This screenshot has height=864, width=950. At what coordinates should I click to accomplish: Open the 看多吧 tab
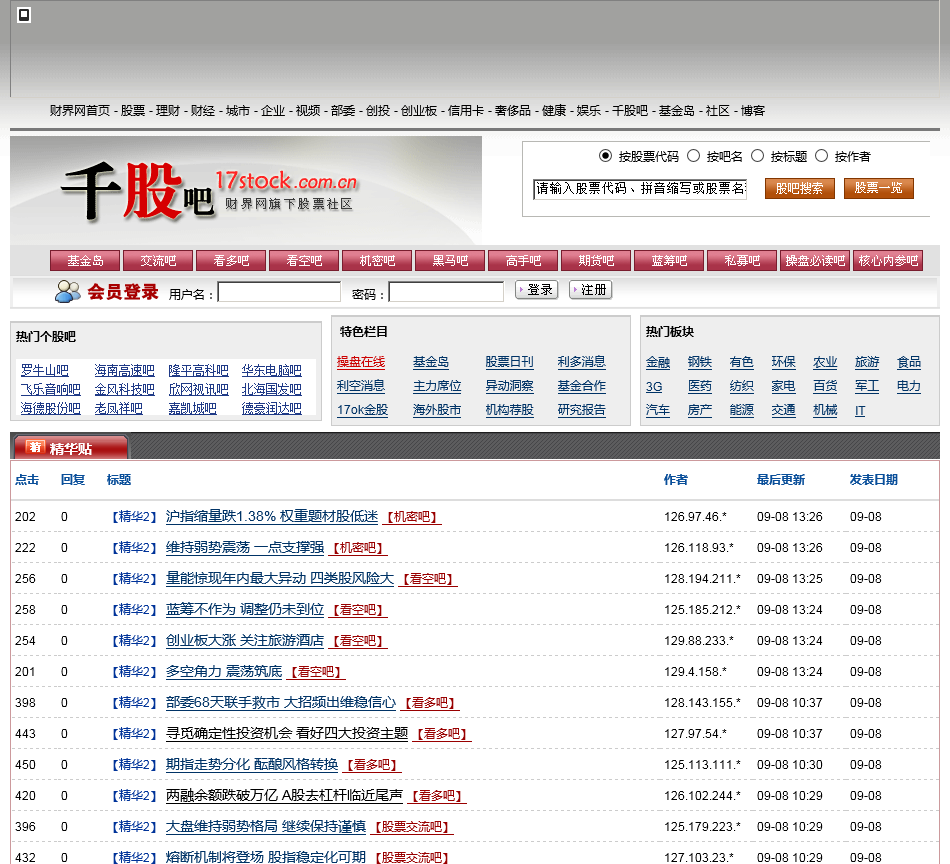pos(231,261)
